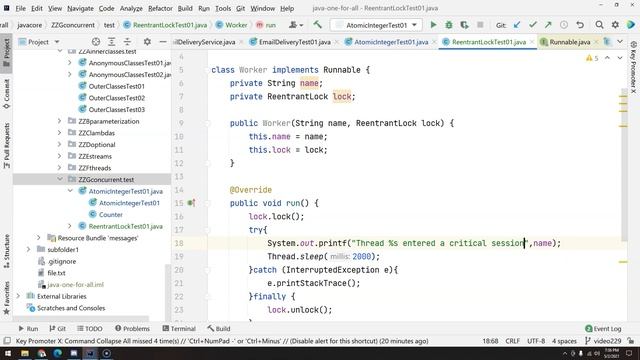Open the Run tool window button
This screenshot has height=360, width=640.
[x=28, y=329]
